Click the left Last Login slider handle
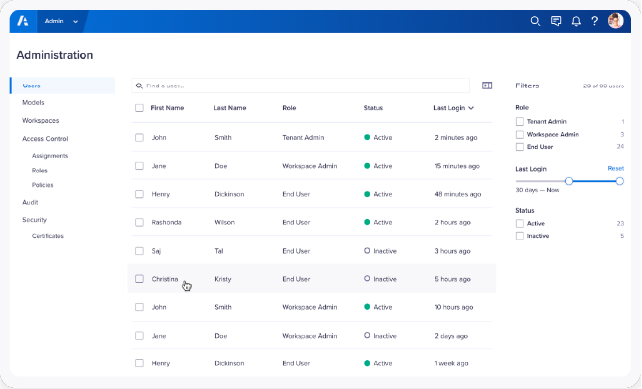The height and width of the screenshot is (389, 642). click(x=569, y=181)
